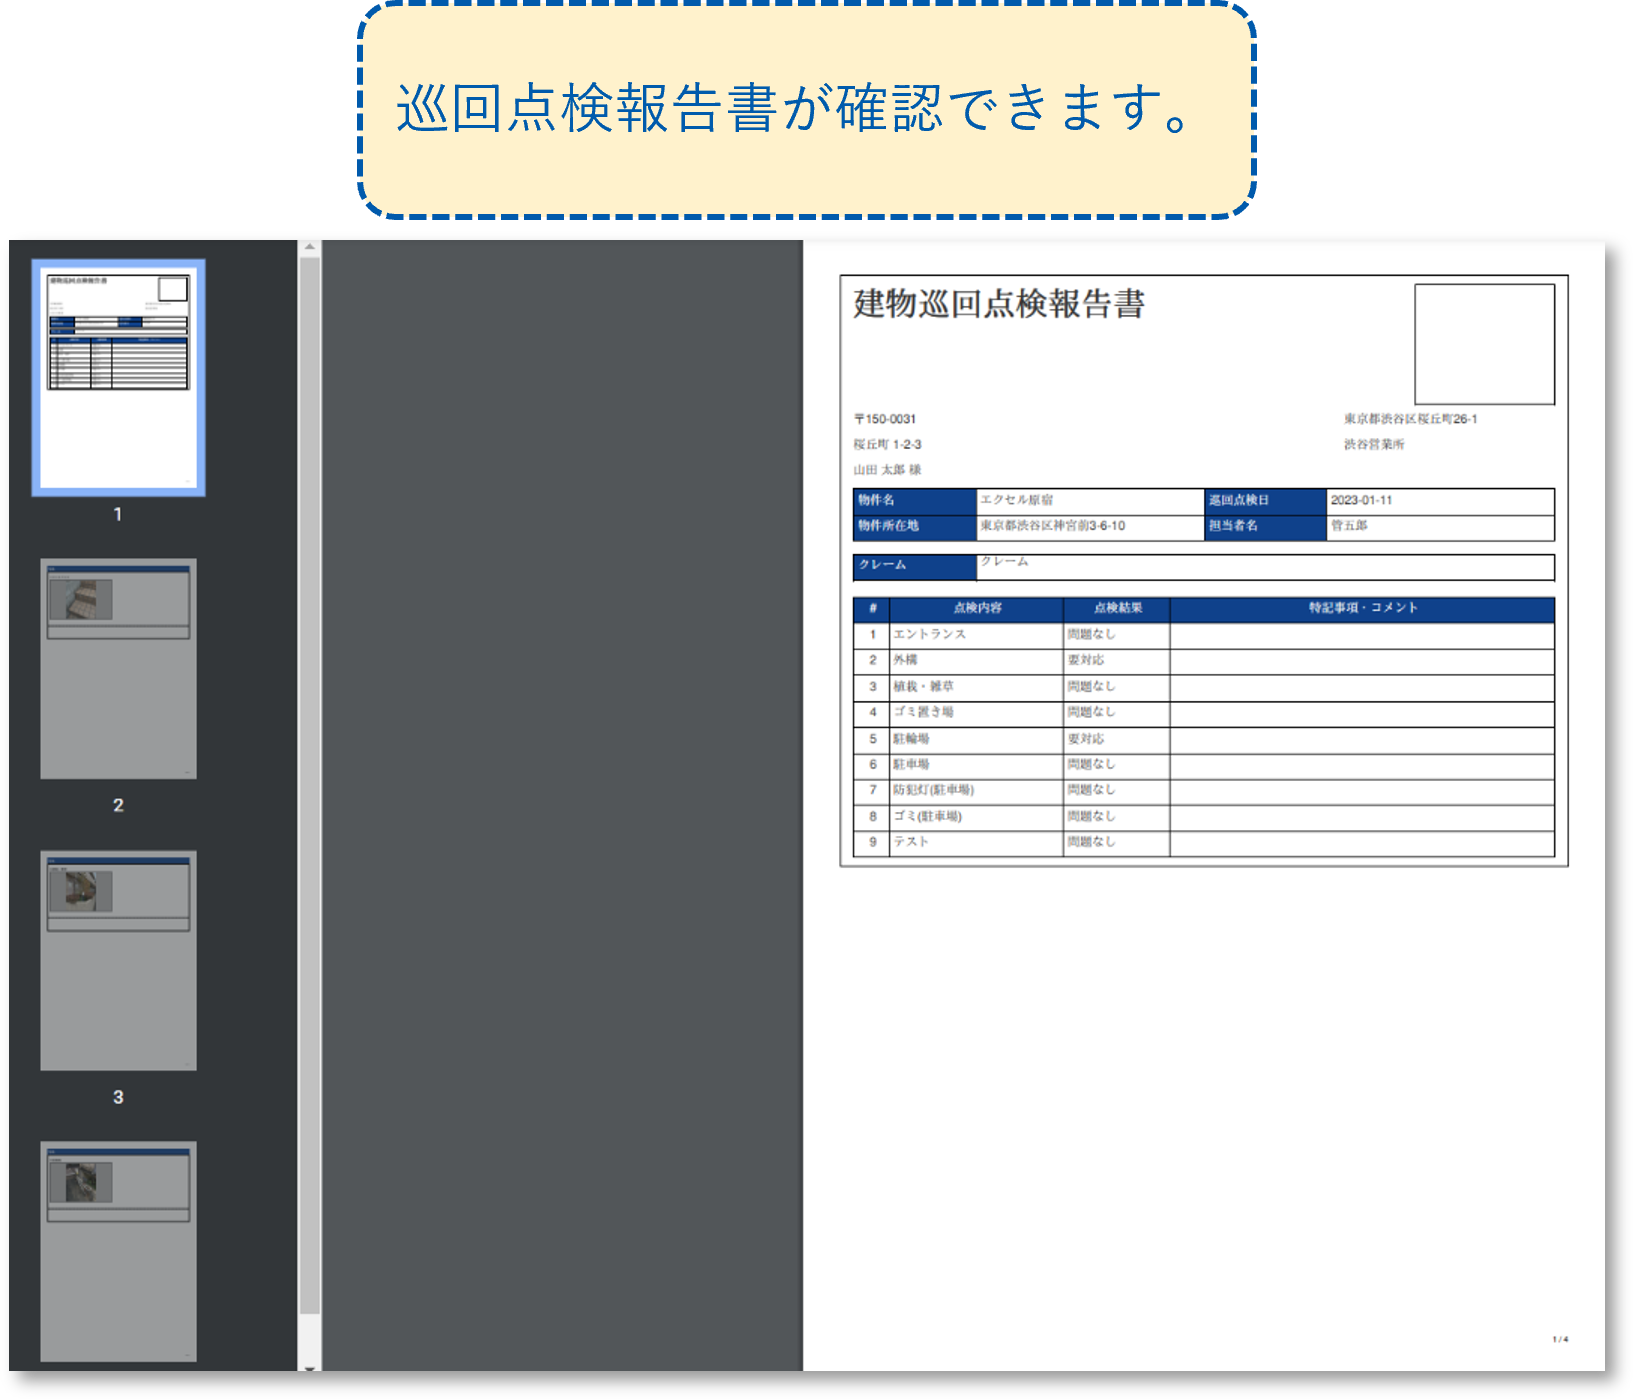
Task: Click the empty logo box at top right
Action: (x=1484, y=344)
